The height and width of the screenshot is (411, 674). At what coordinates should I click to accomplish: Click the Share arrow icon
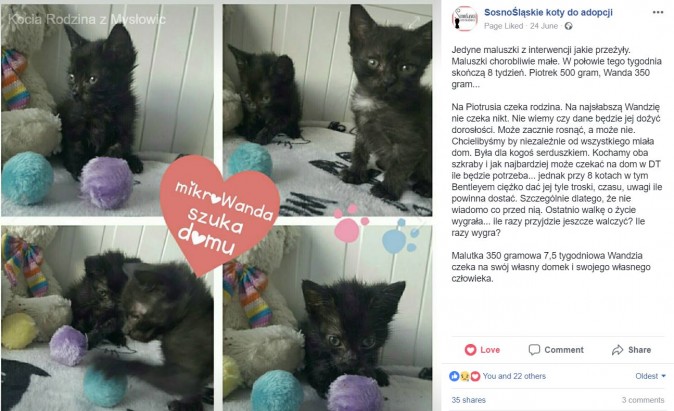point(617,350)
